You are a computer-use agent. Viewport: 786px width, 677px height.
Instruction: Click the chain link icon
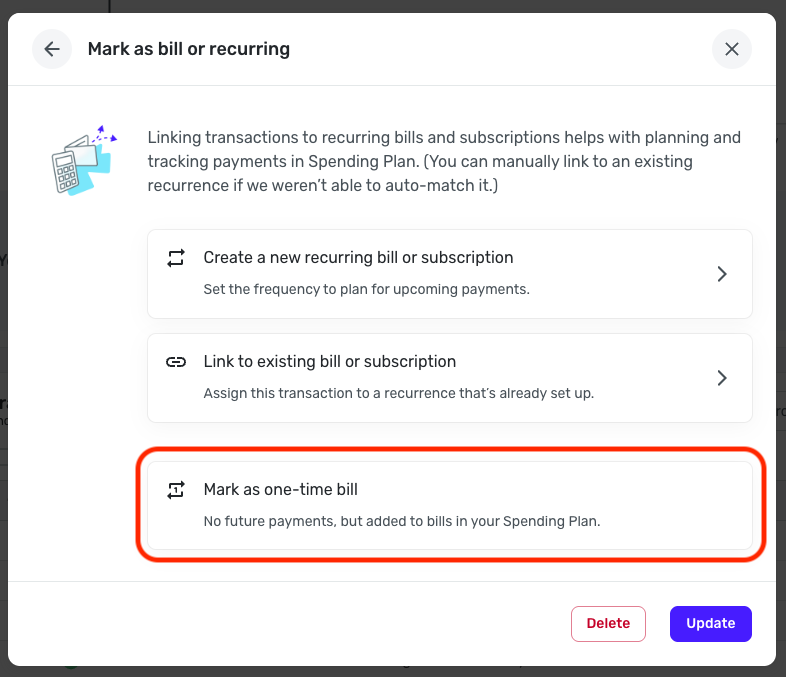(176, 362)
